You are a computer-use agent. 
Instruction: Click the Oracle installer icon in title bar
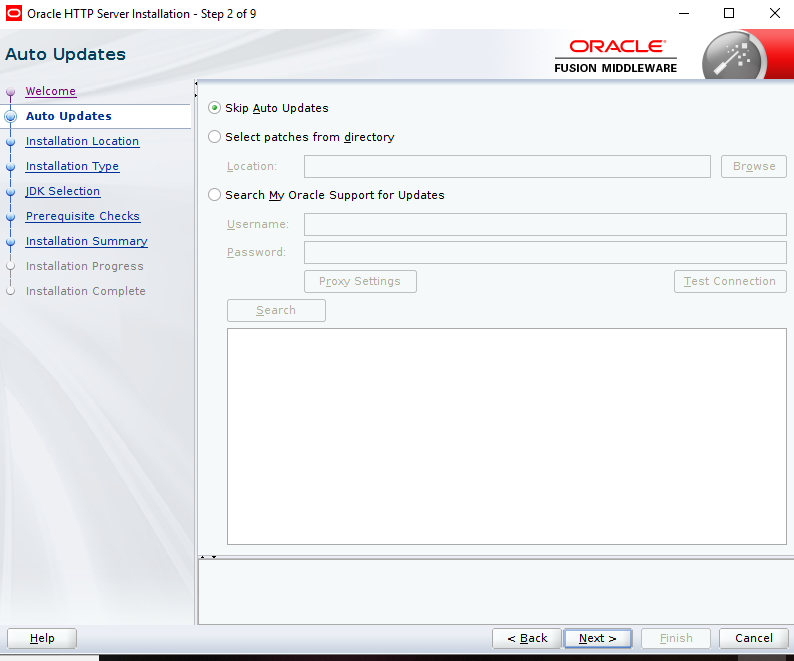[14, 13]
